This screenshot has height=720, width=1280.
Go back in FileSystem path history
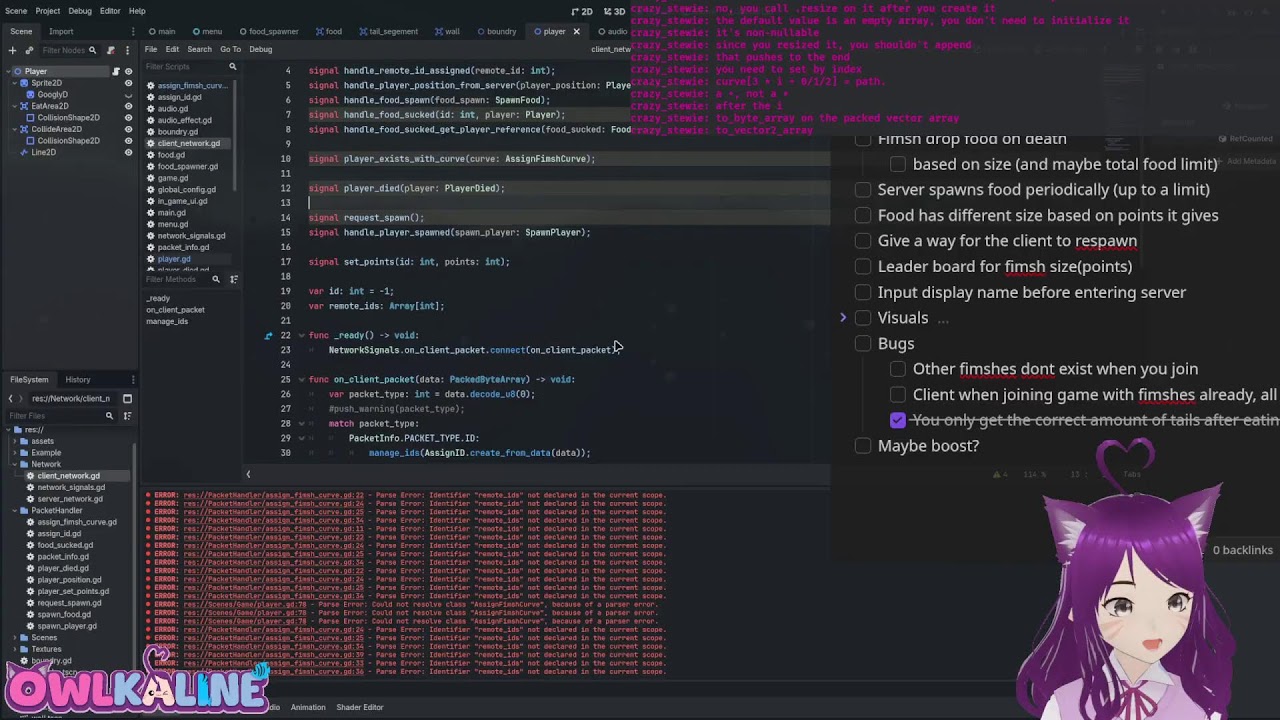point(10,398)
